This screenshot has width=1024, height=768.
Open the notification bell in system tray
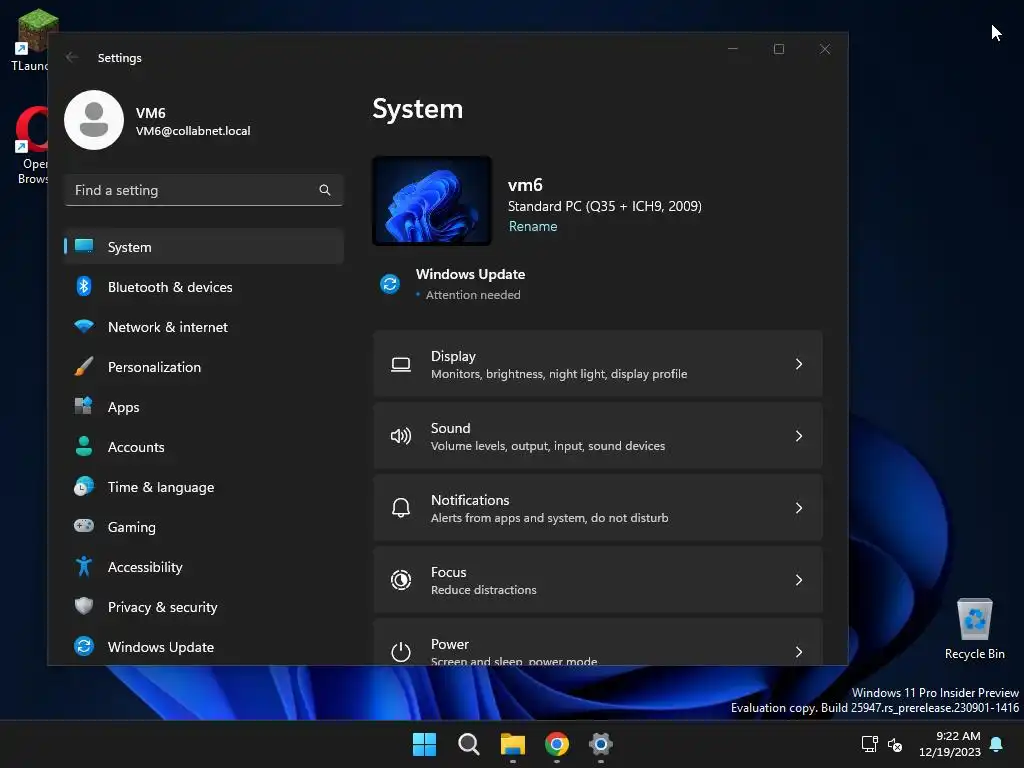click(997, 744)
